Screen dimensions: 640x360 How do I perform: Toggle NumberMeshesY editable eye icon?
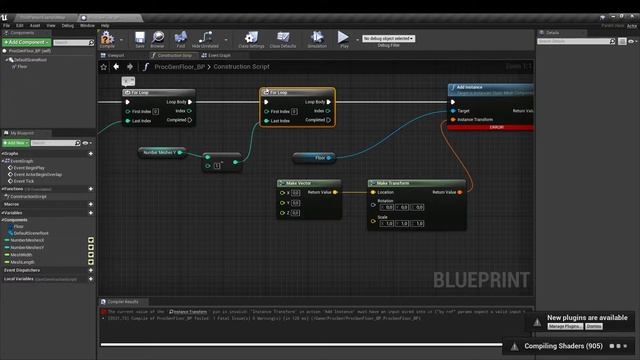click(91, 247)
